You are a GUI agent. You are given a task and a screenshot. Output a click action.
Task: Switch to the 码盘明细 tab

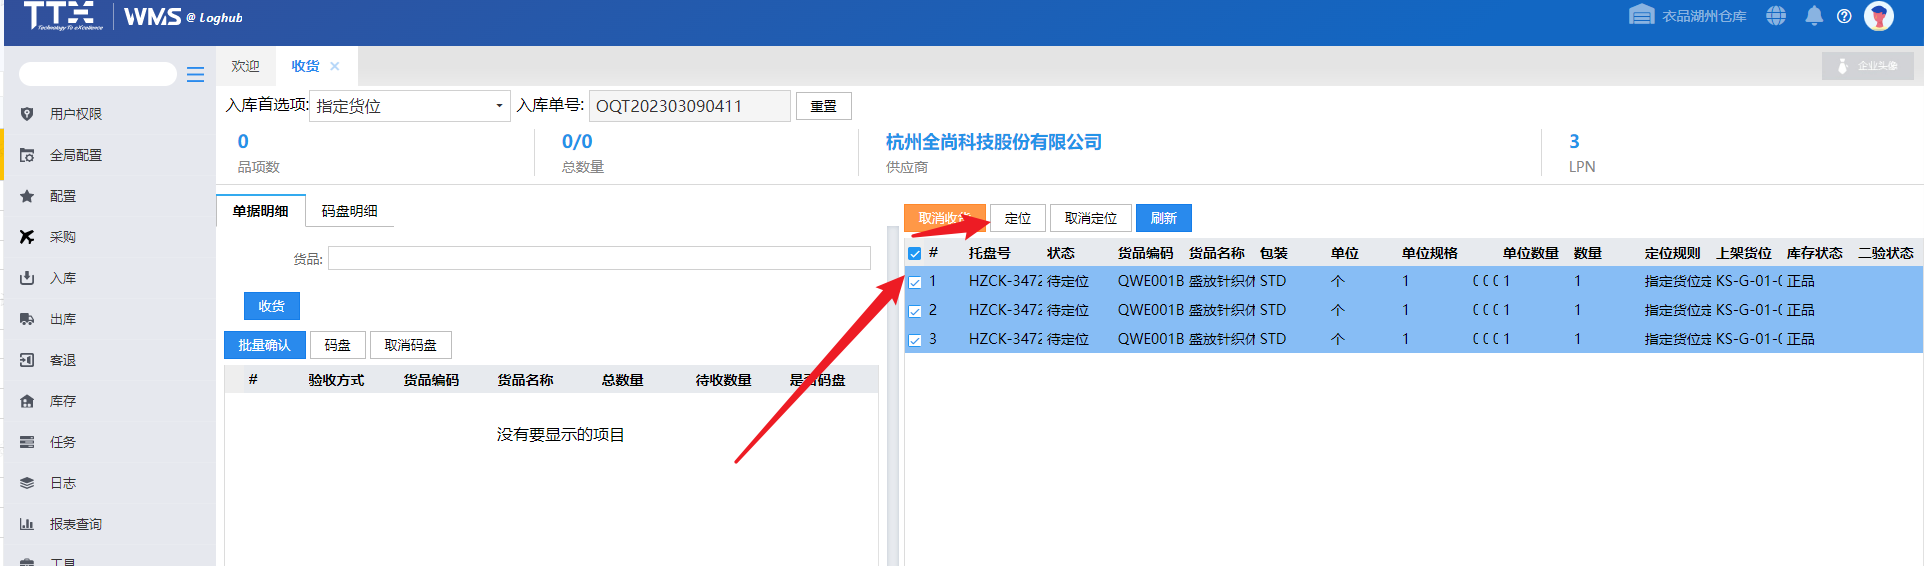(349, 211)
